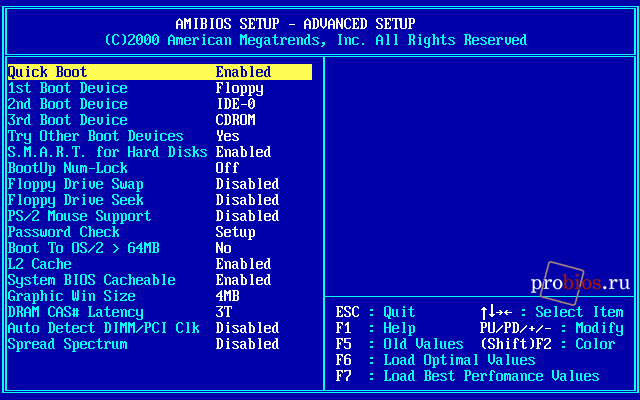Click the Enabled value for L2 Cache
Viewport: 640px width, 400px height.
coord(243,264)
